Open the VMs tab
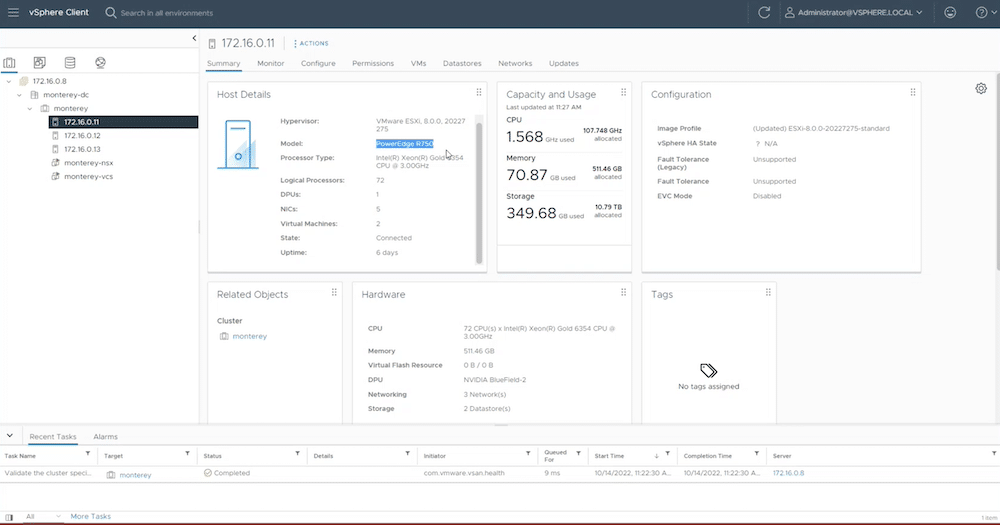1000x525 pixels. coord(418,63)
